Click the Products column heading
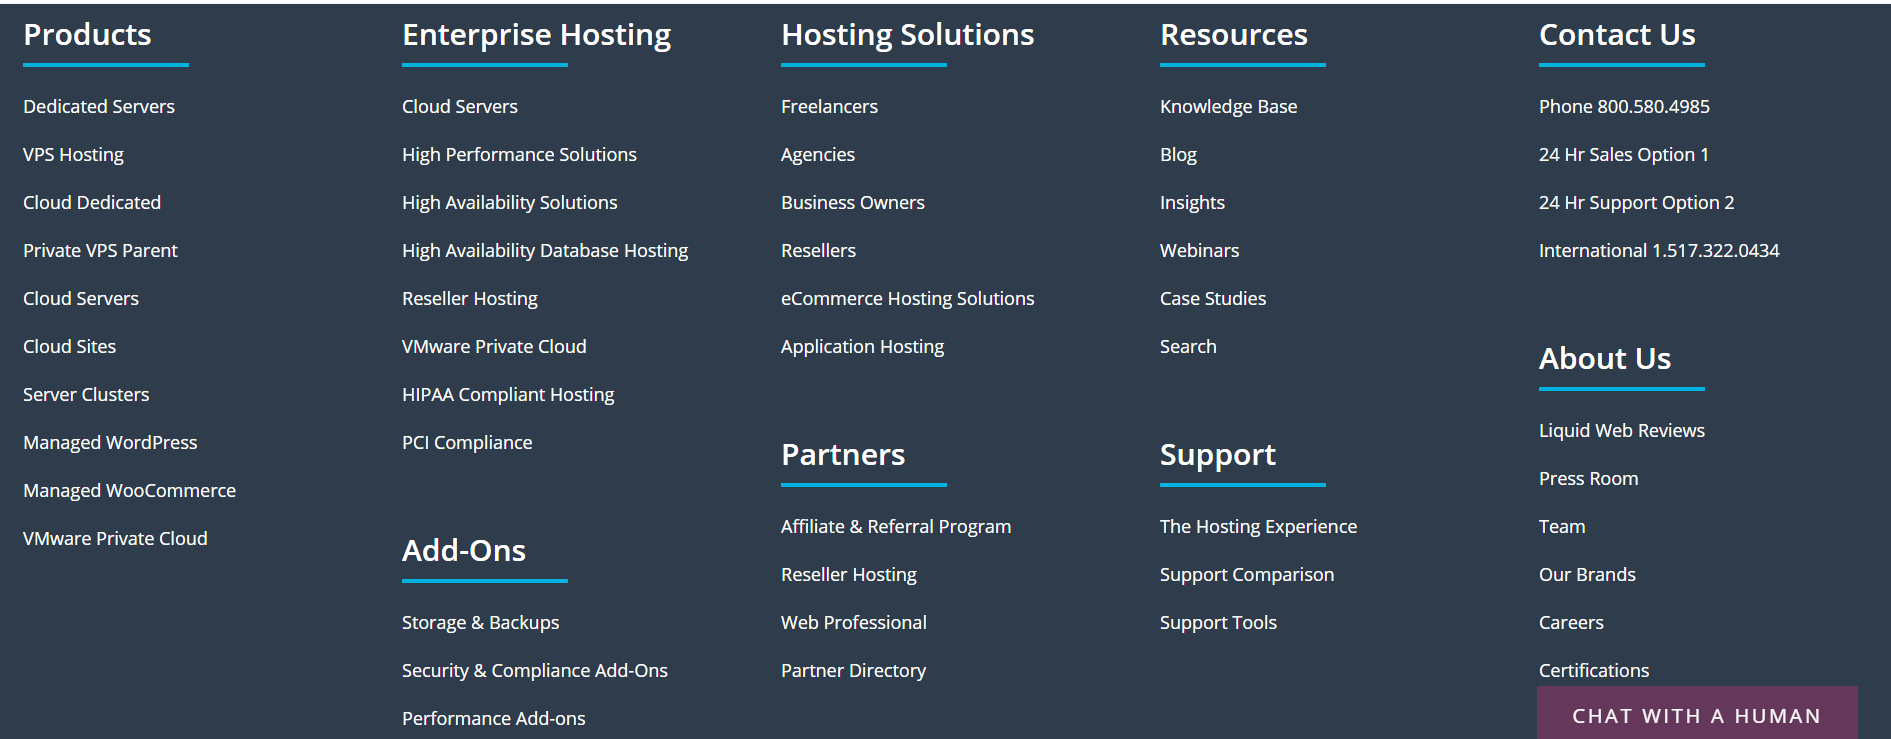 [x=87, y=35]
